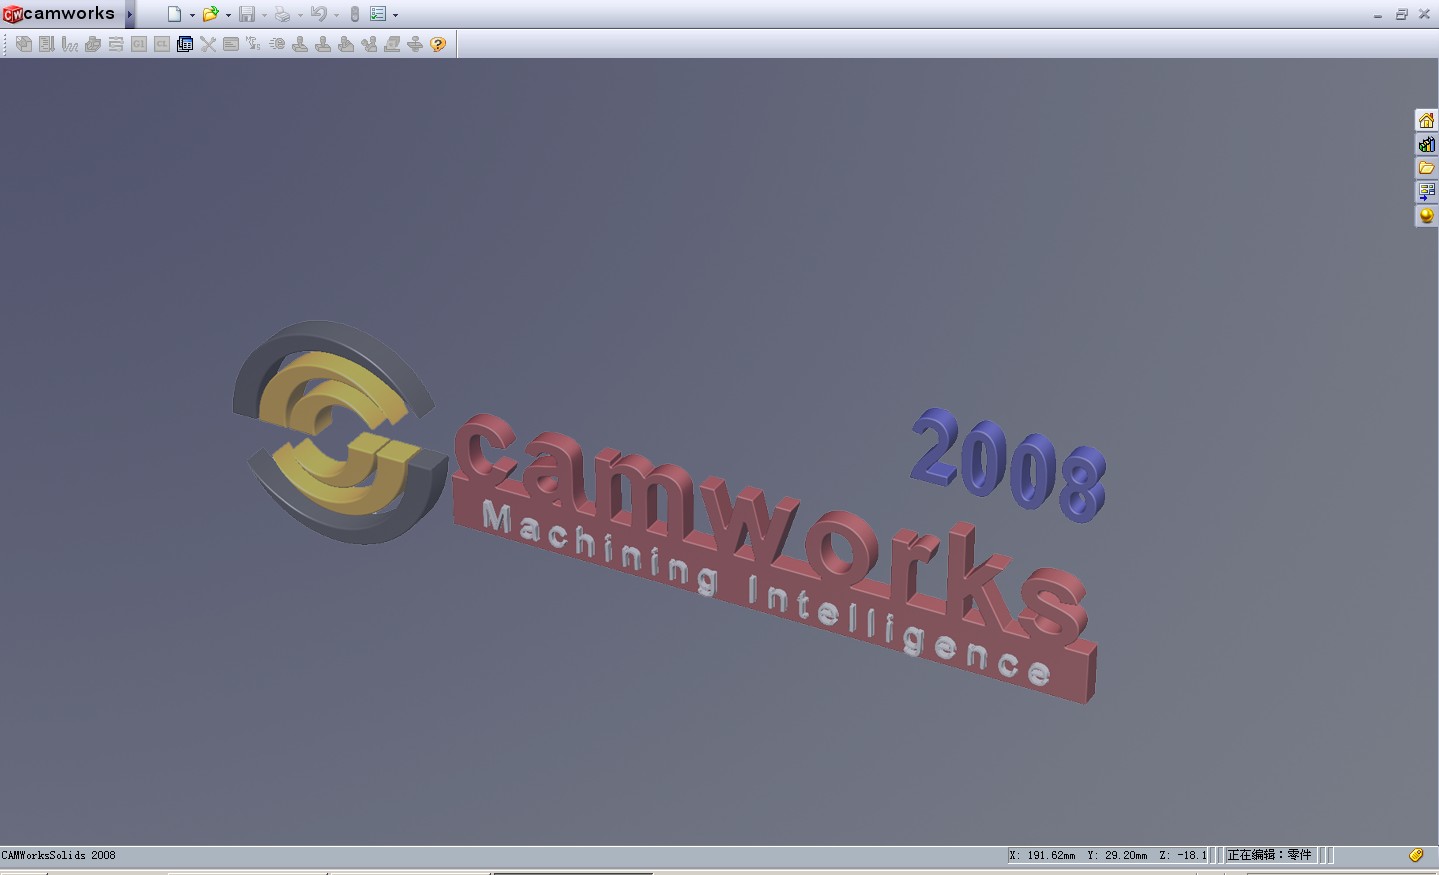Click the CAMWorksSolids 2008 status bar text

click(x=59, y=855)
